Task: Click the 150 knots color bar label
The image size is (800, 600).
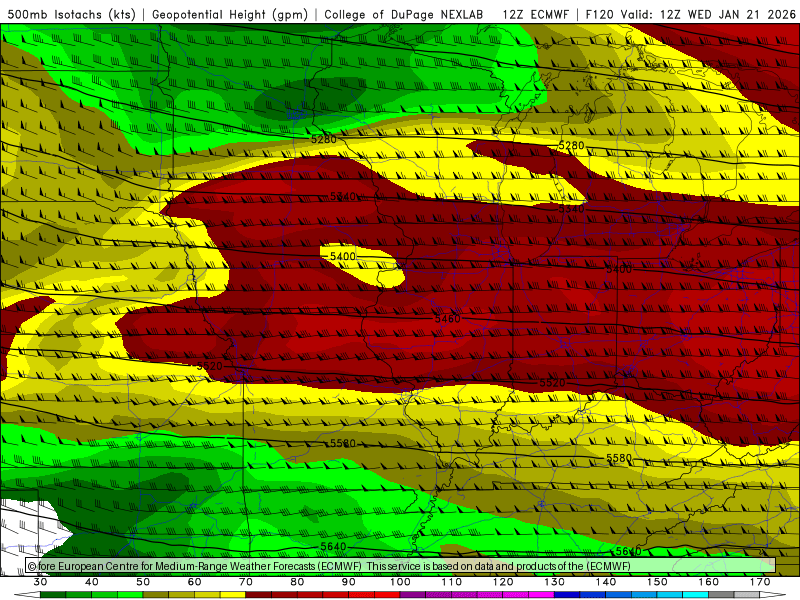Action: click(x=657, y=582)
